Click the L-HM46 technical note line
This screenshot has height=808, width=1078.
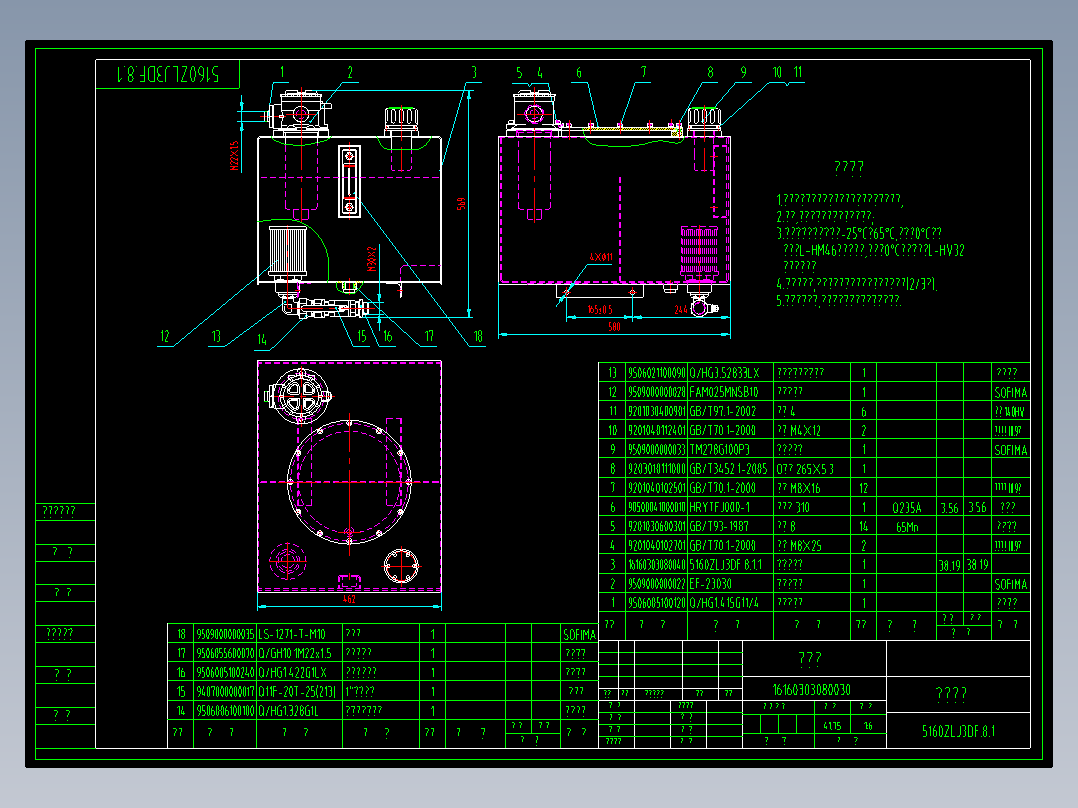click(x=873, y=250)
